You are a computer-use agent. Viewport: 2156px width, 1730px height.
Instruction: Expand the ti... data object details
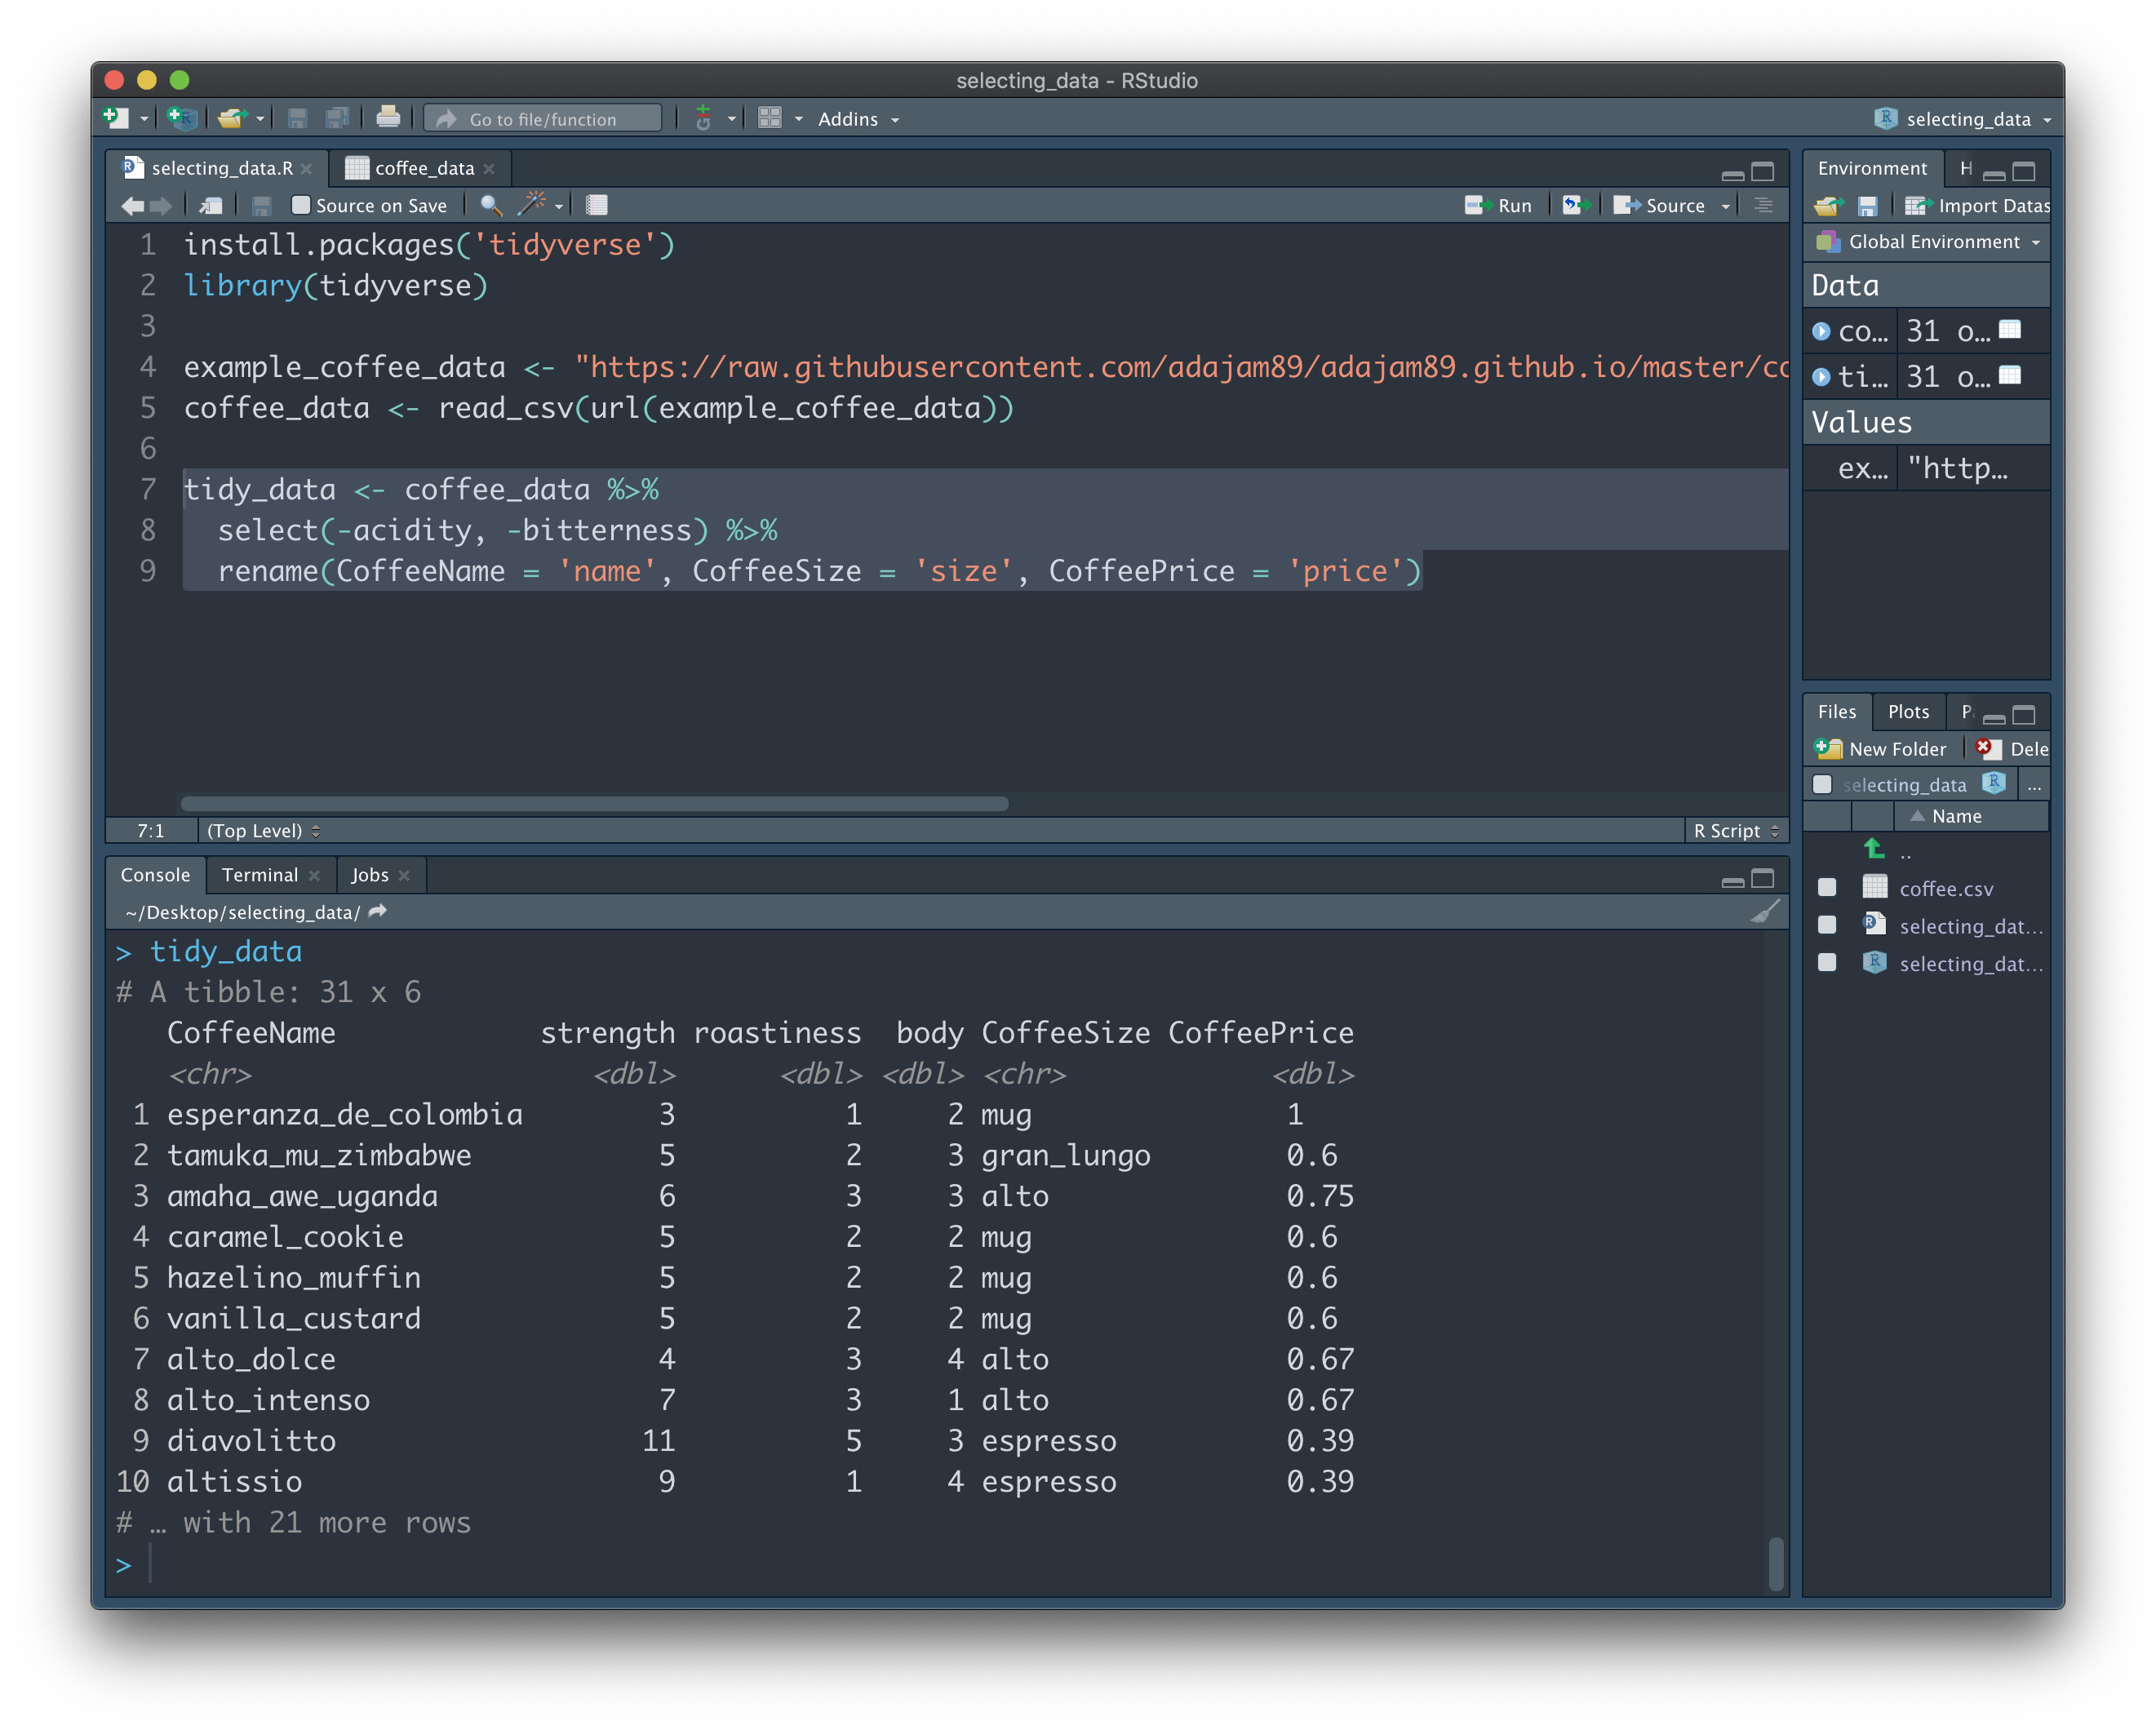click(x=1821, y=377)
